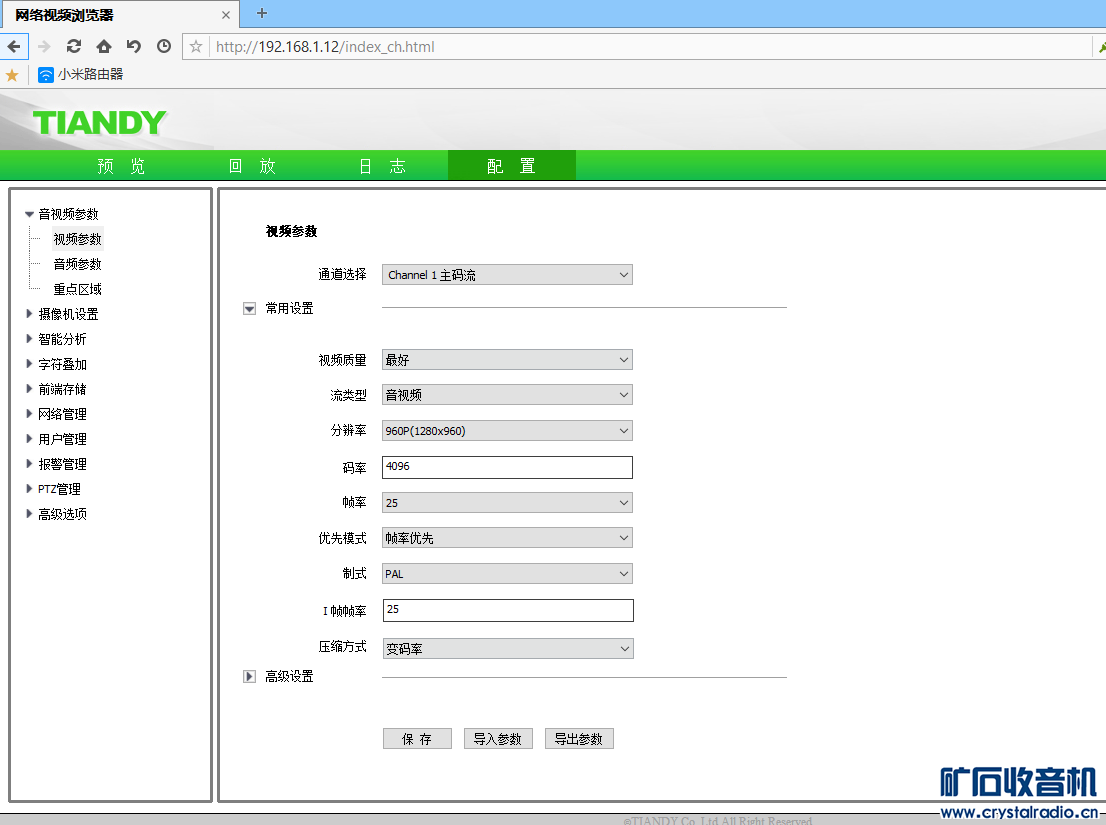Viewport: 1106px width, 825px height.
Task: Collapse the 常用设置 section arrow
Action: [249, 309]
